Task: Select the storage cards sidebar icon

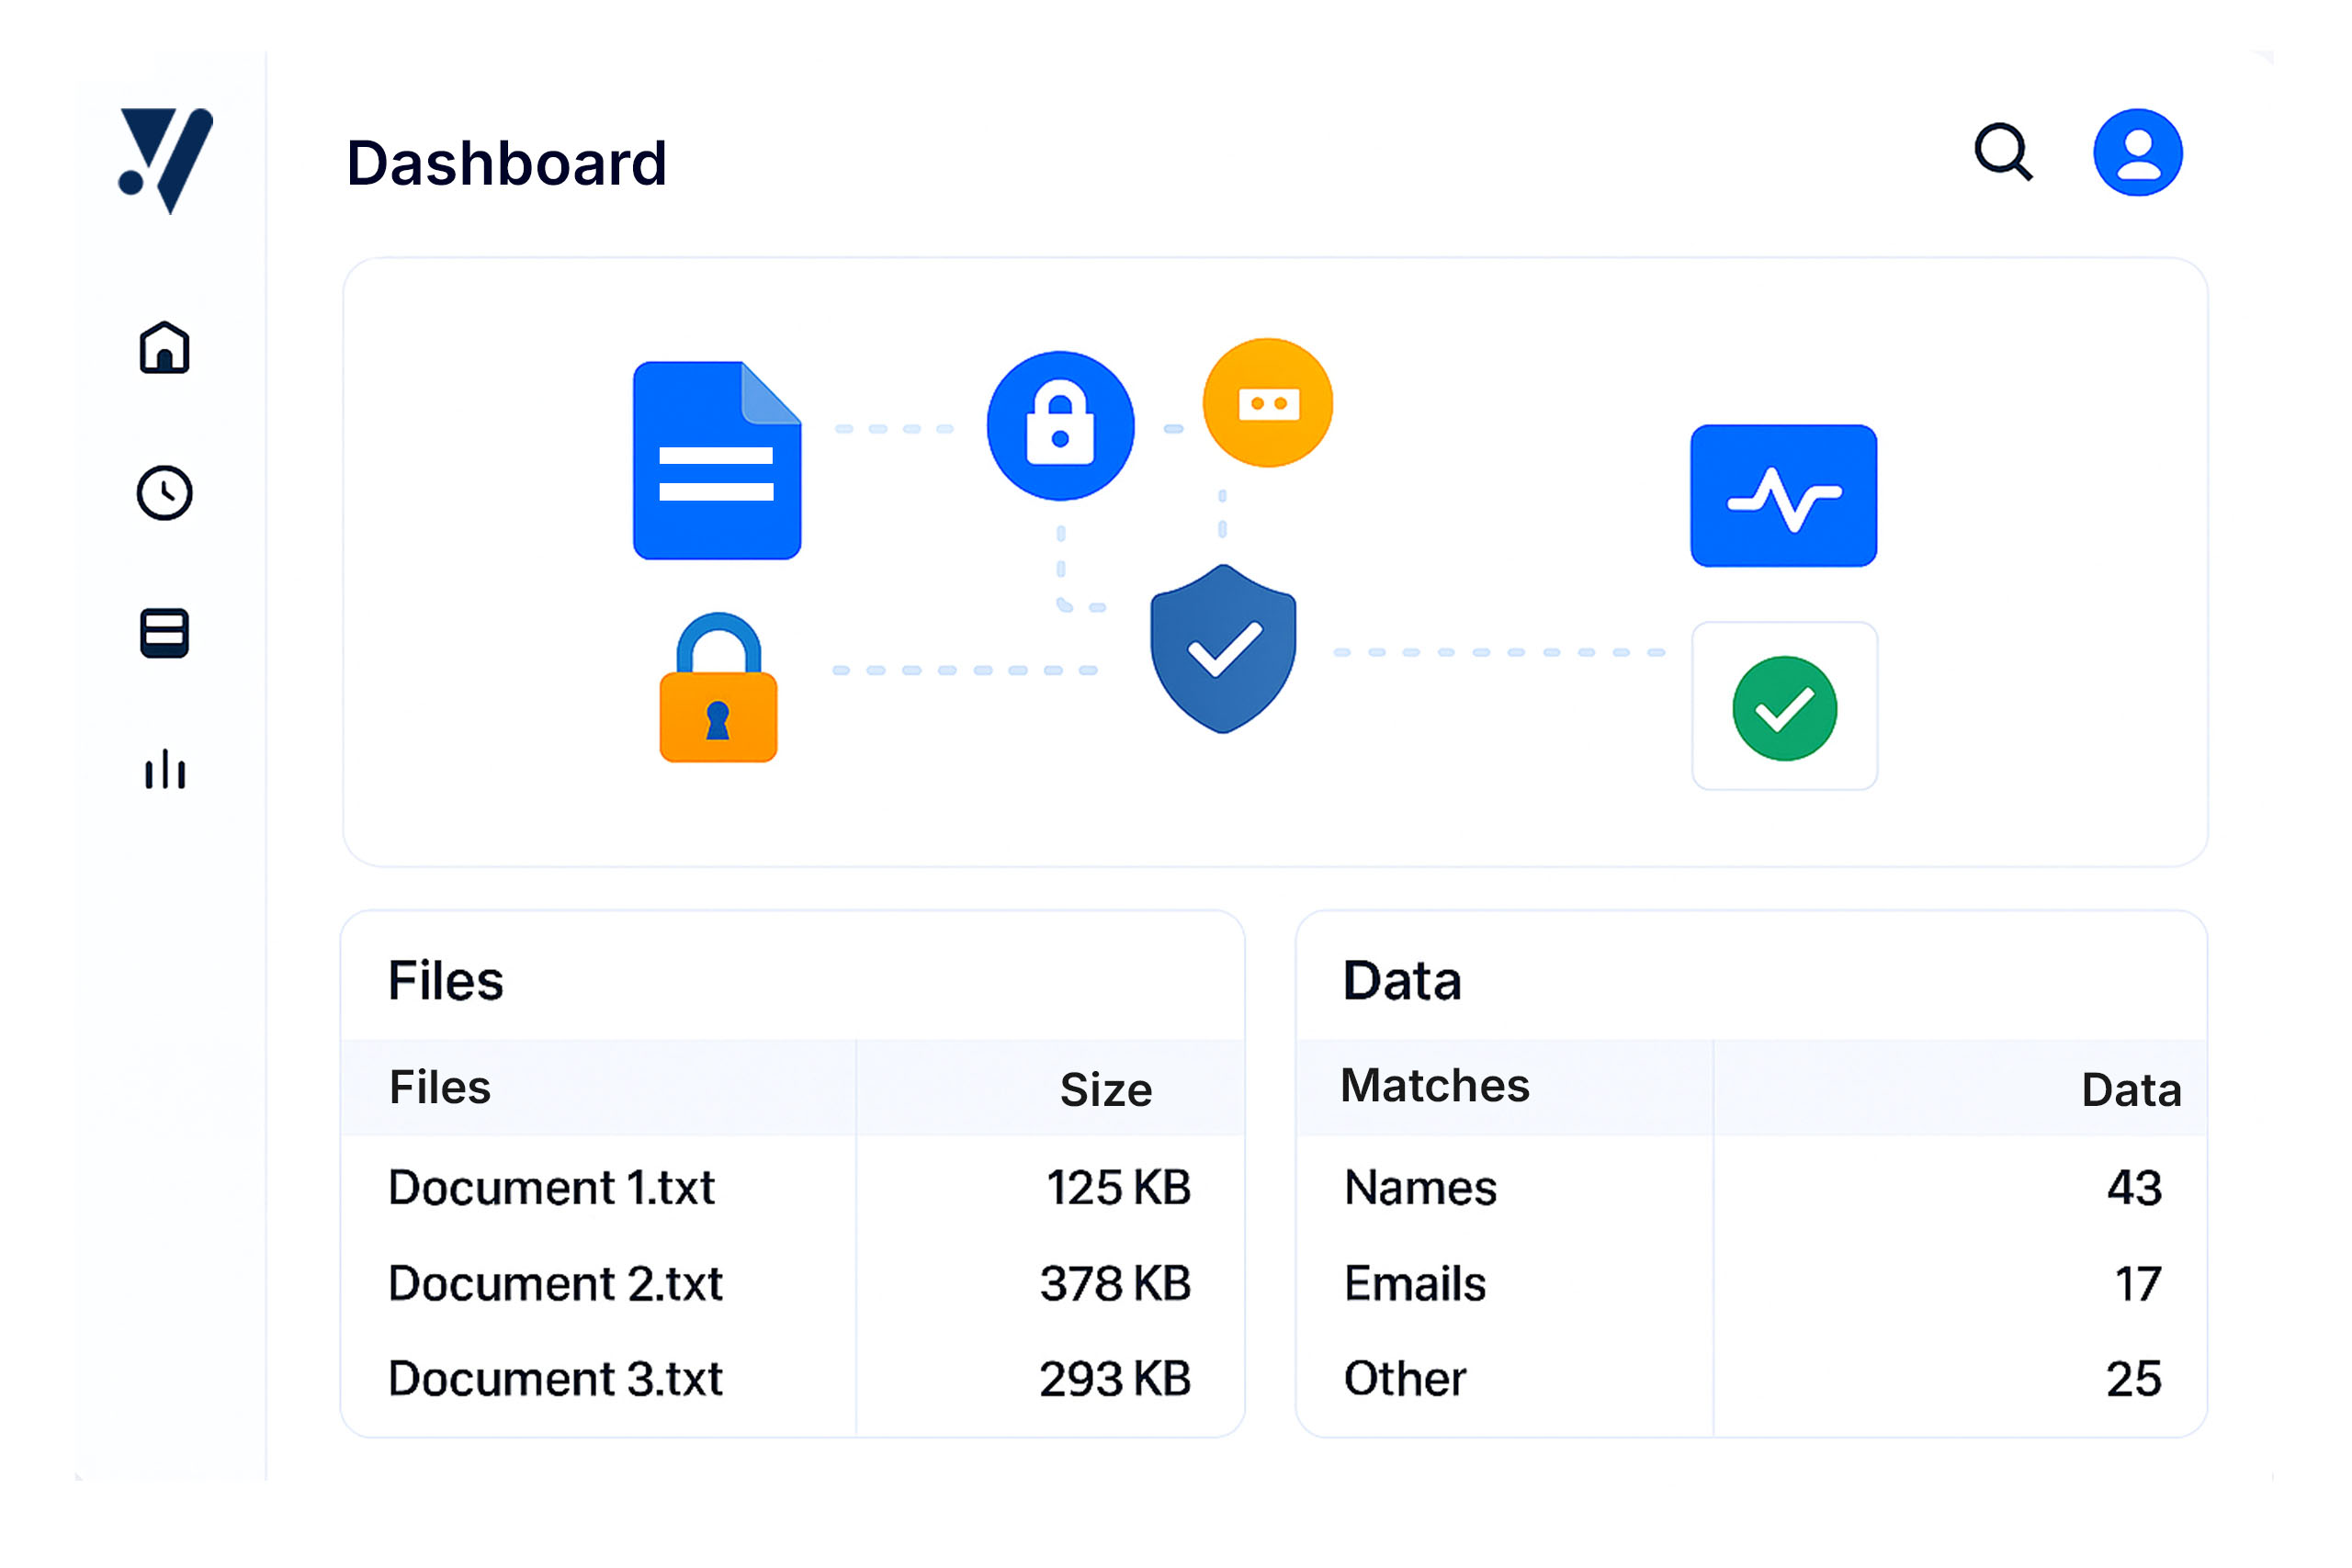Action: (x=165, y=633)
